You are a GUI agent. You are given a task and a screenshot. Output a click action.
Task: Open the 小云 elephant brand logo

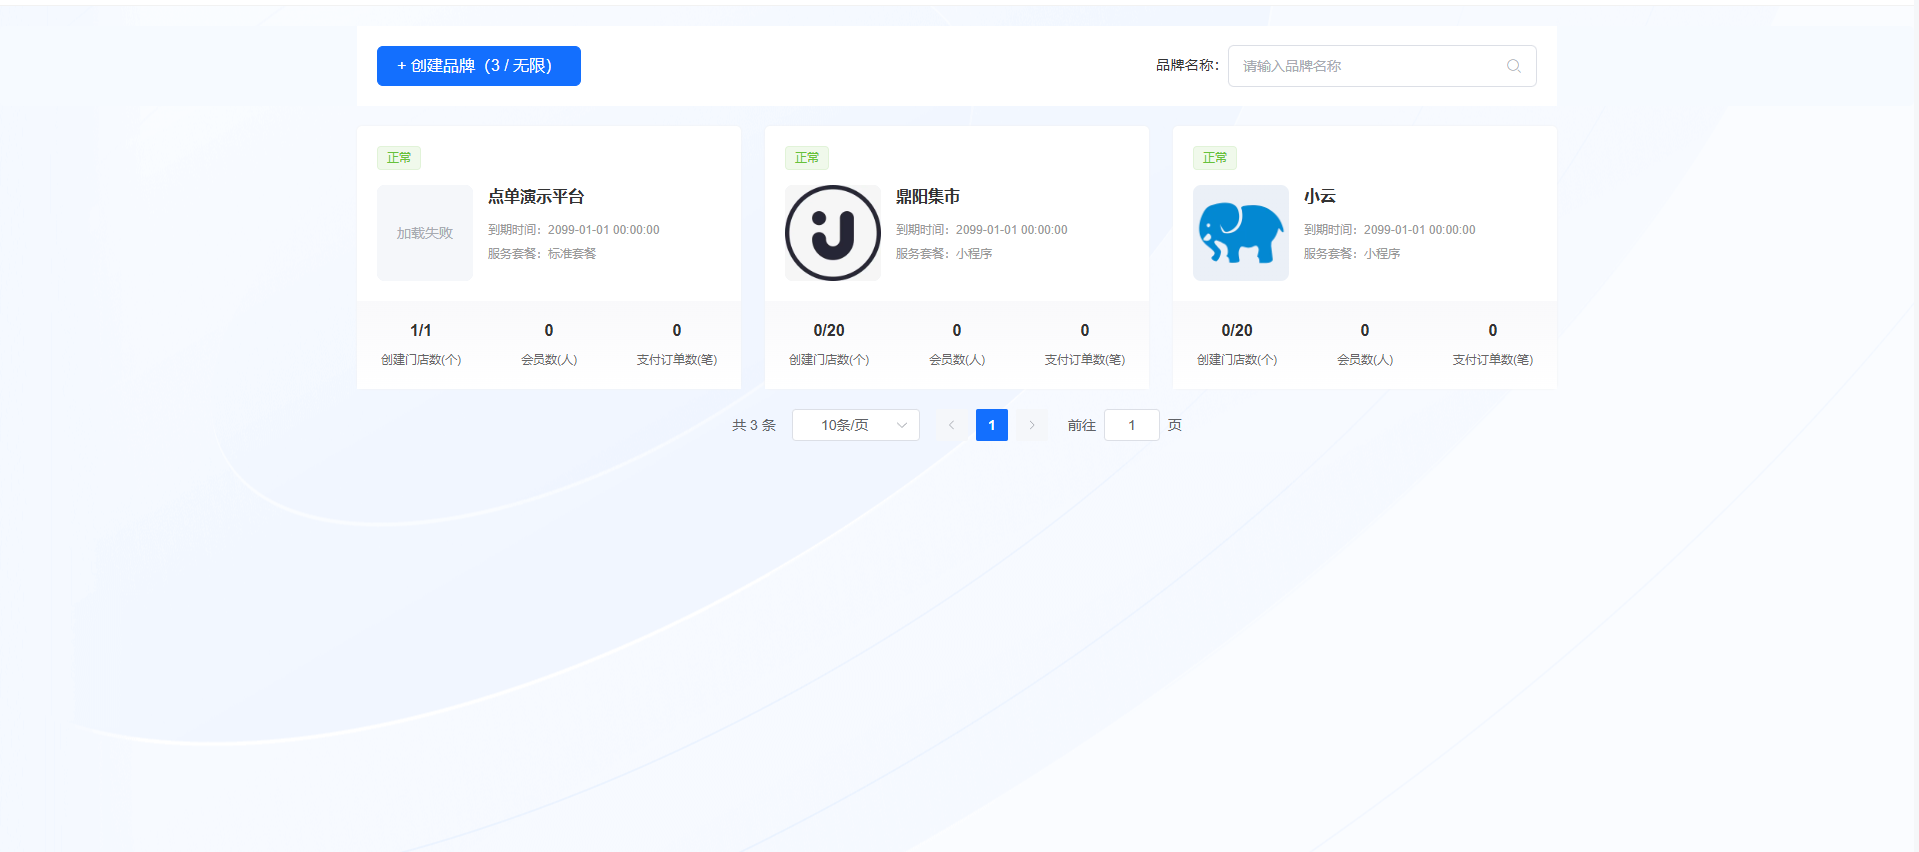pos(1241,233)
